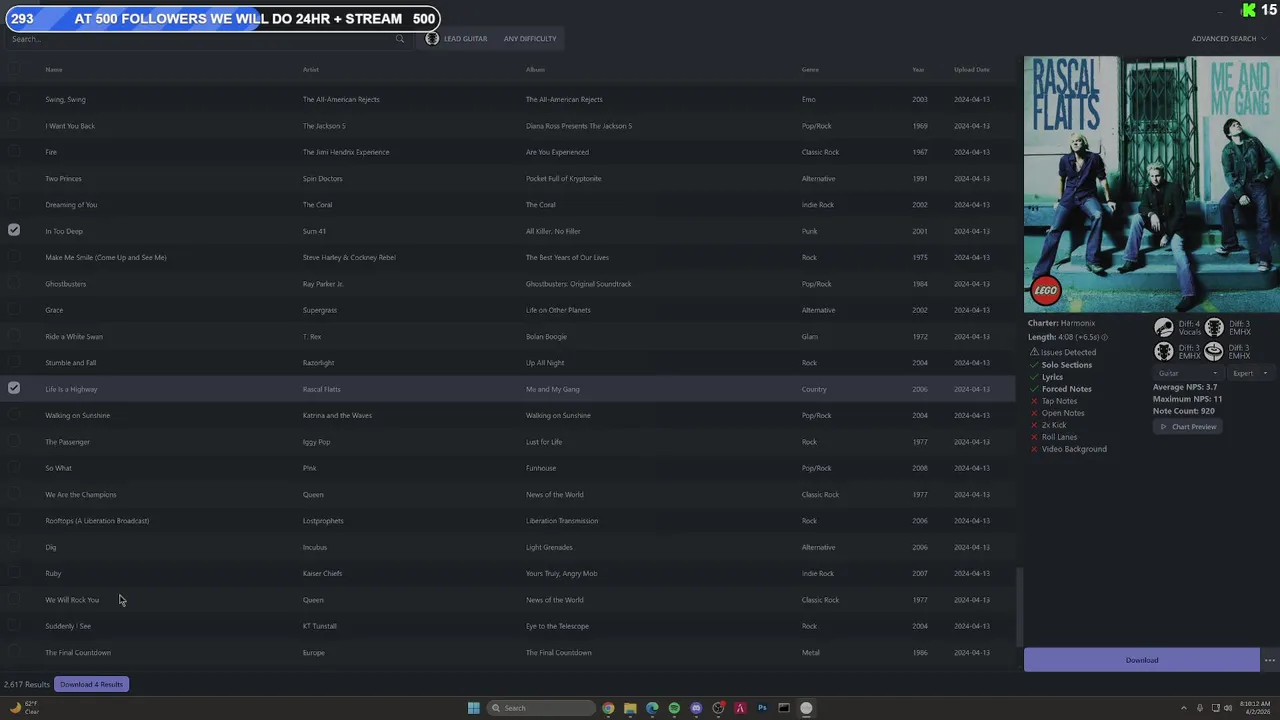Select the We Will Rock You row
The width and height of the screenshot is (1280, 720).
point(508,600)
